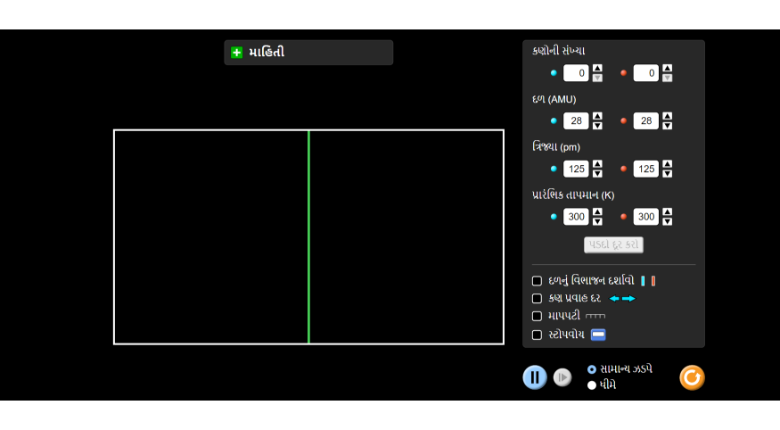Increase cyan initial temperature with up arrow
This screenshot has height=430, width=780.
point(597,212)
